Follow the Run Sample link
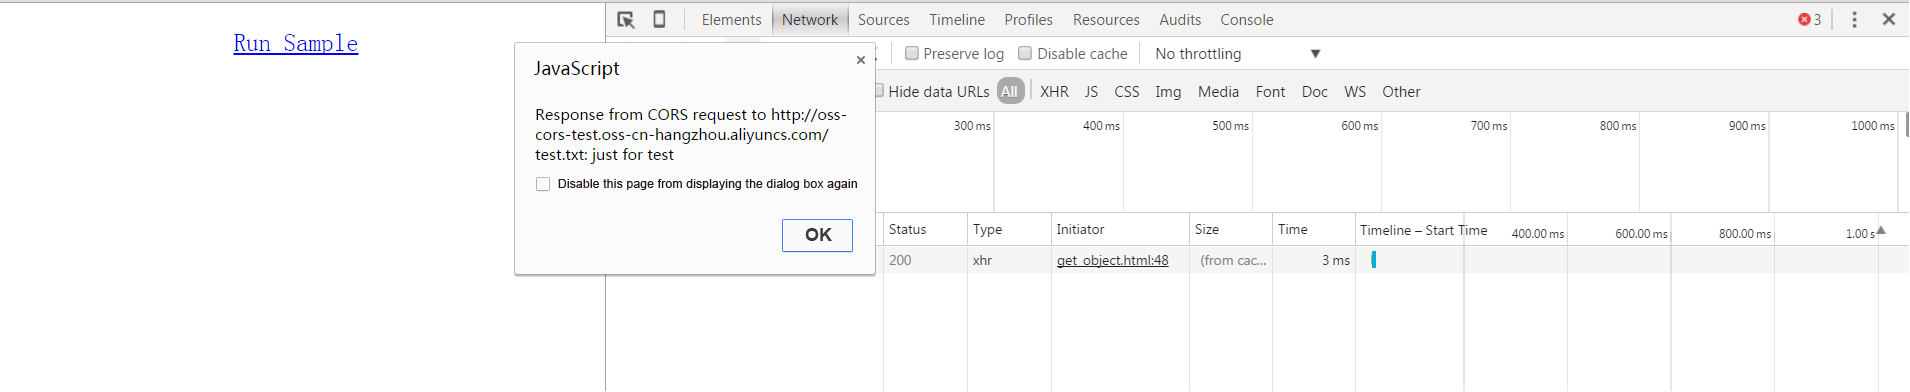 (296, 44)
